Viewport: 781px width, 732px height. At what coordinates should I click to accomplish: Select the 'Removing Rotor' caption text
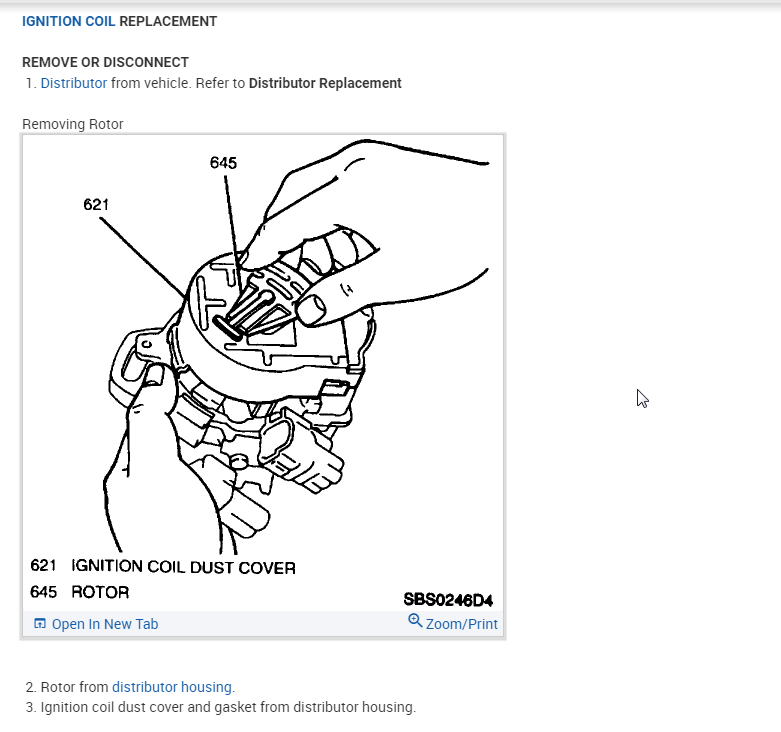tap(73, 124)
